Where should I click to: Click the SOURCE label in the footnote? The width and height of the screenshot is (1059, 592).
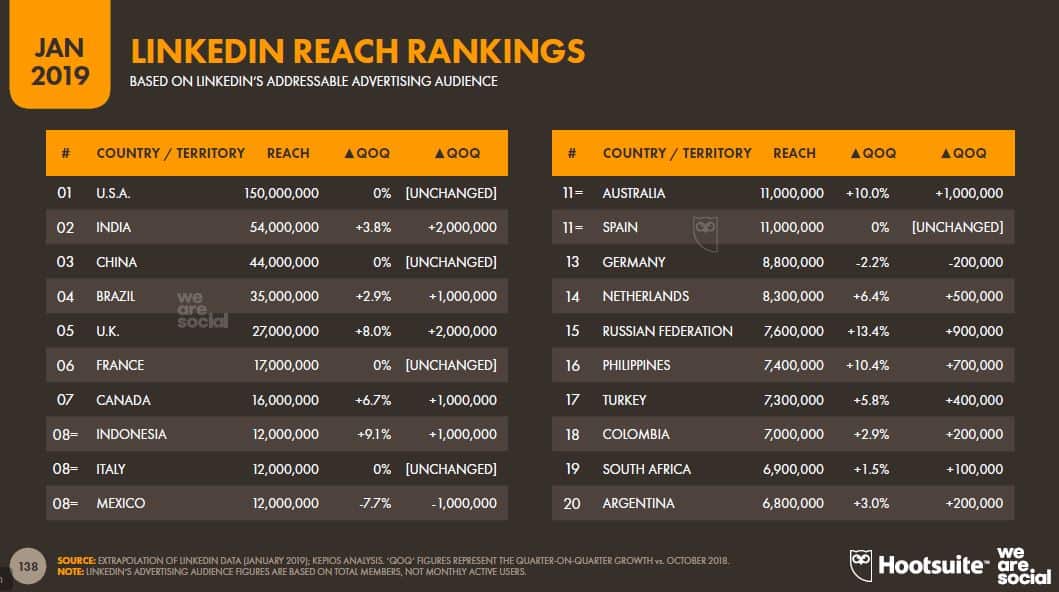pyautogui.click(x=76, y=560)
